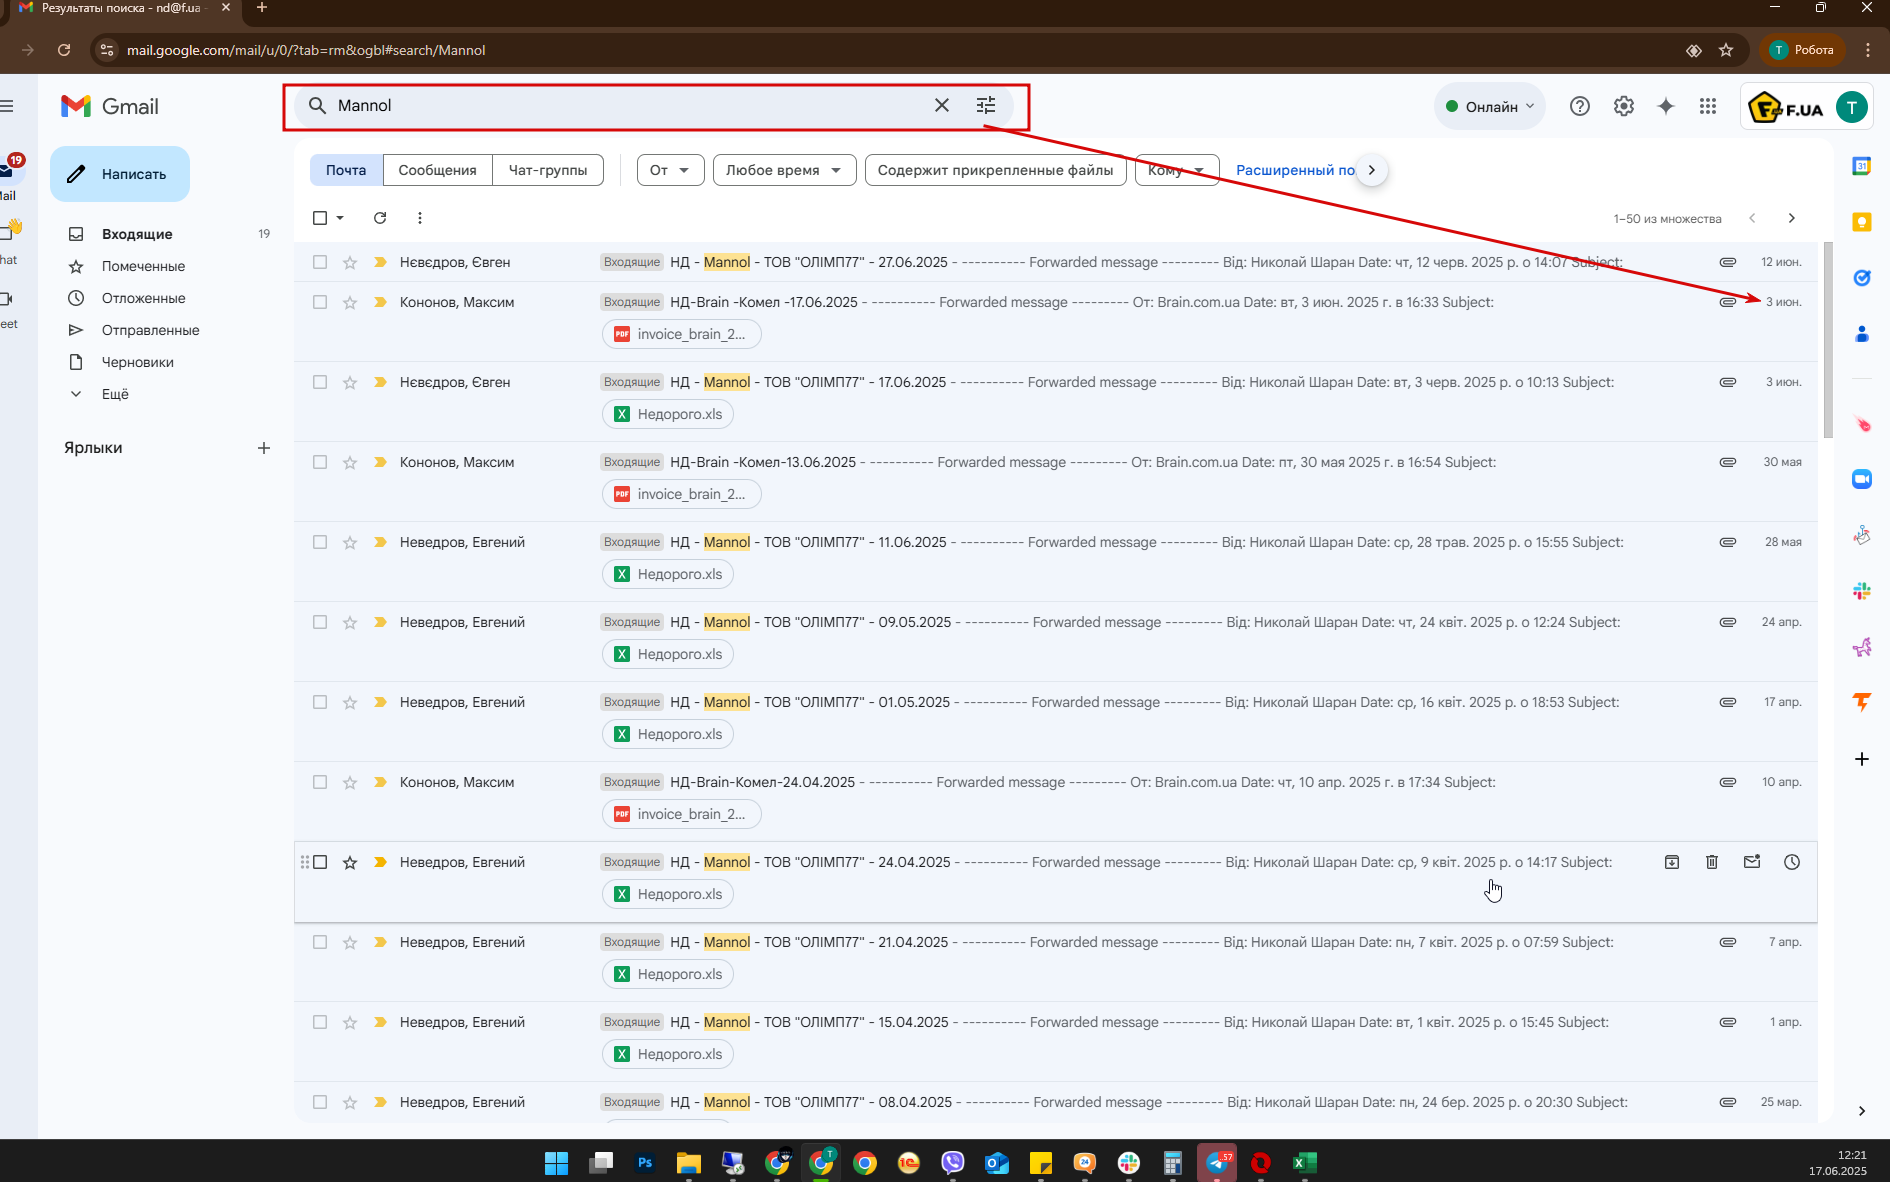Screen dimensions: 1890x1182
Task: Create new label plus button
Action: tap(264, 448)
